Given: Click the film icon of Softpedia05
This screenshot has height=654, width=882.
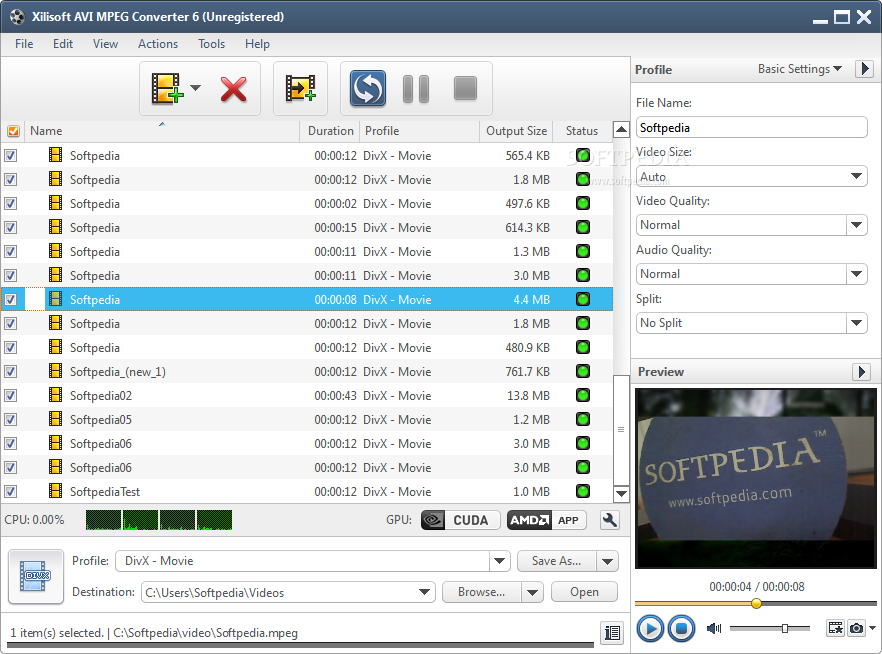Looking at the screenshot, I should tap(55, 419).
